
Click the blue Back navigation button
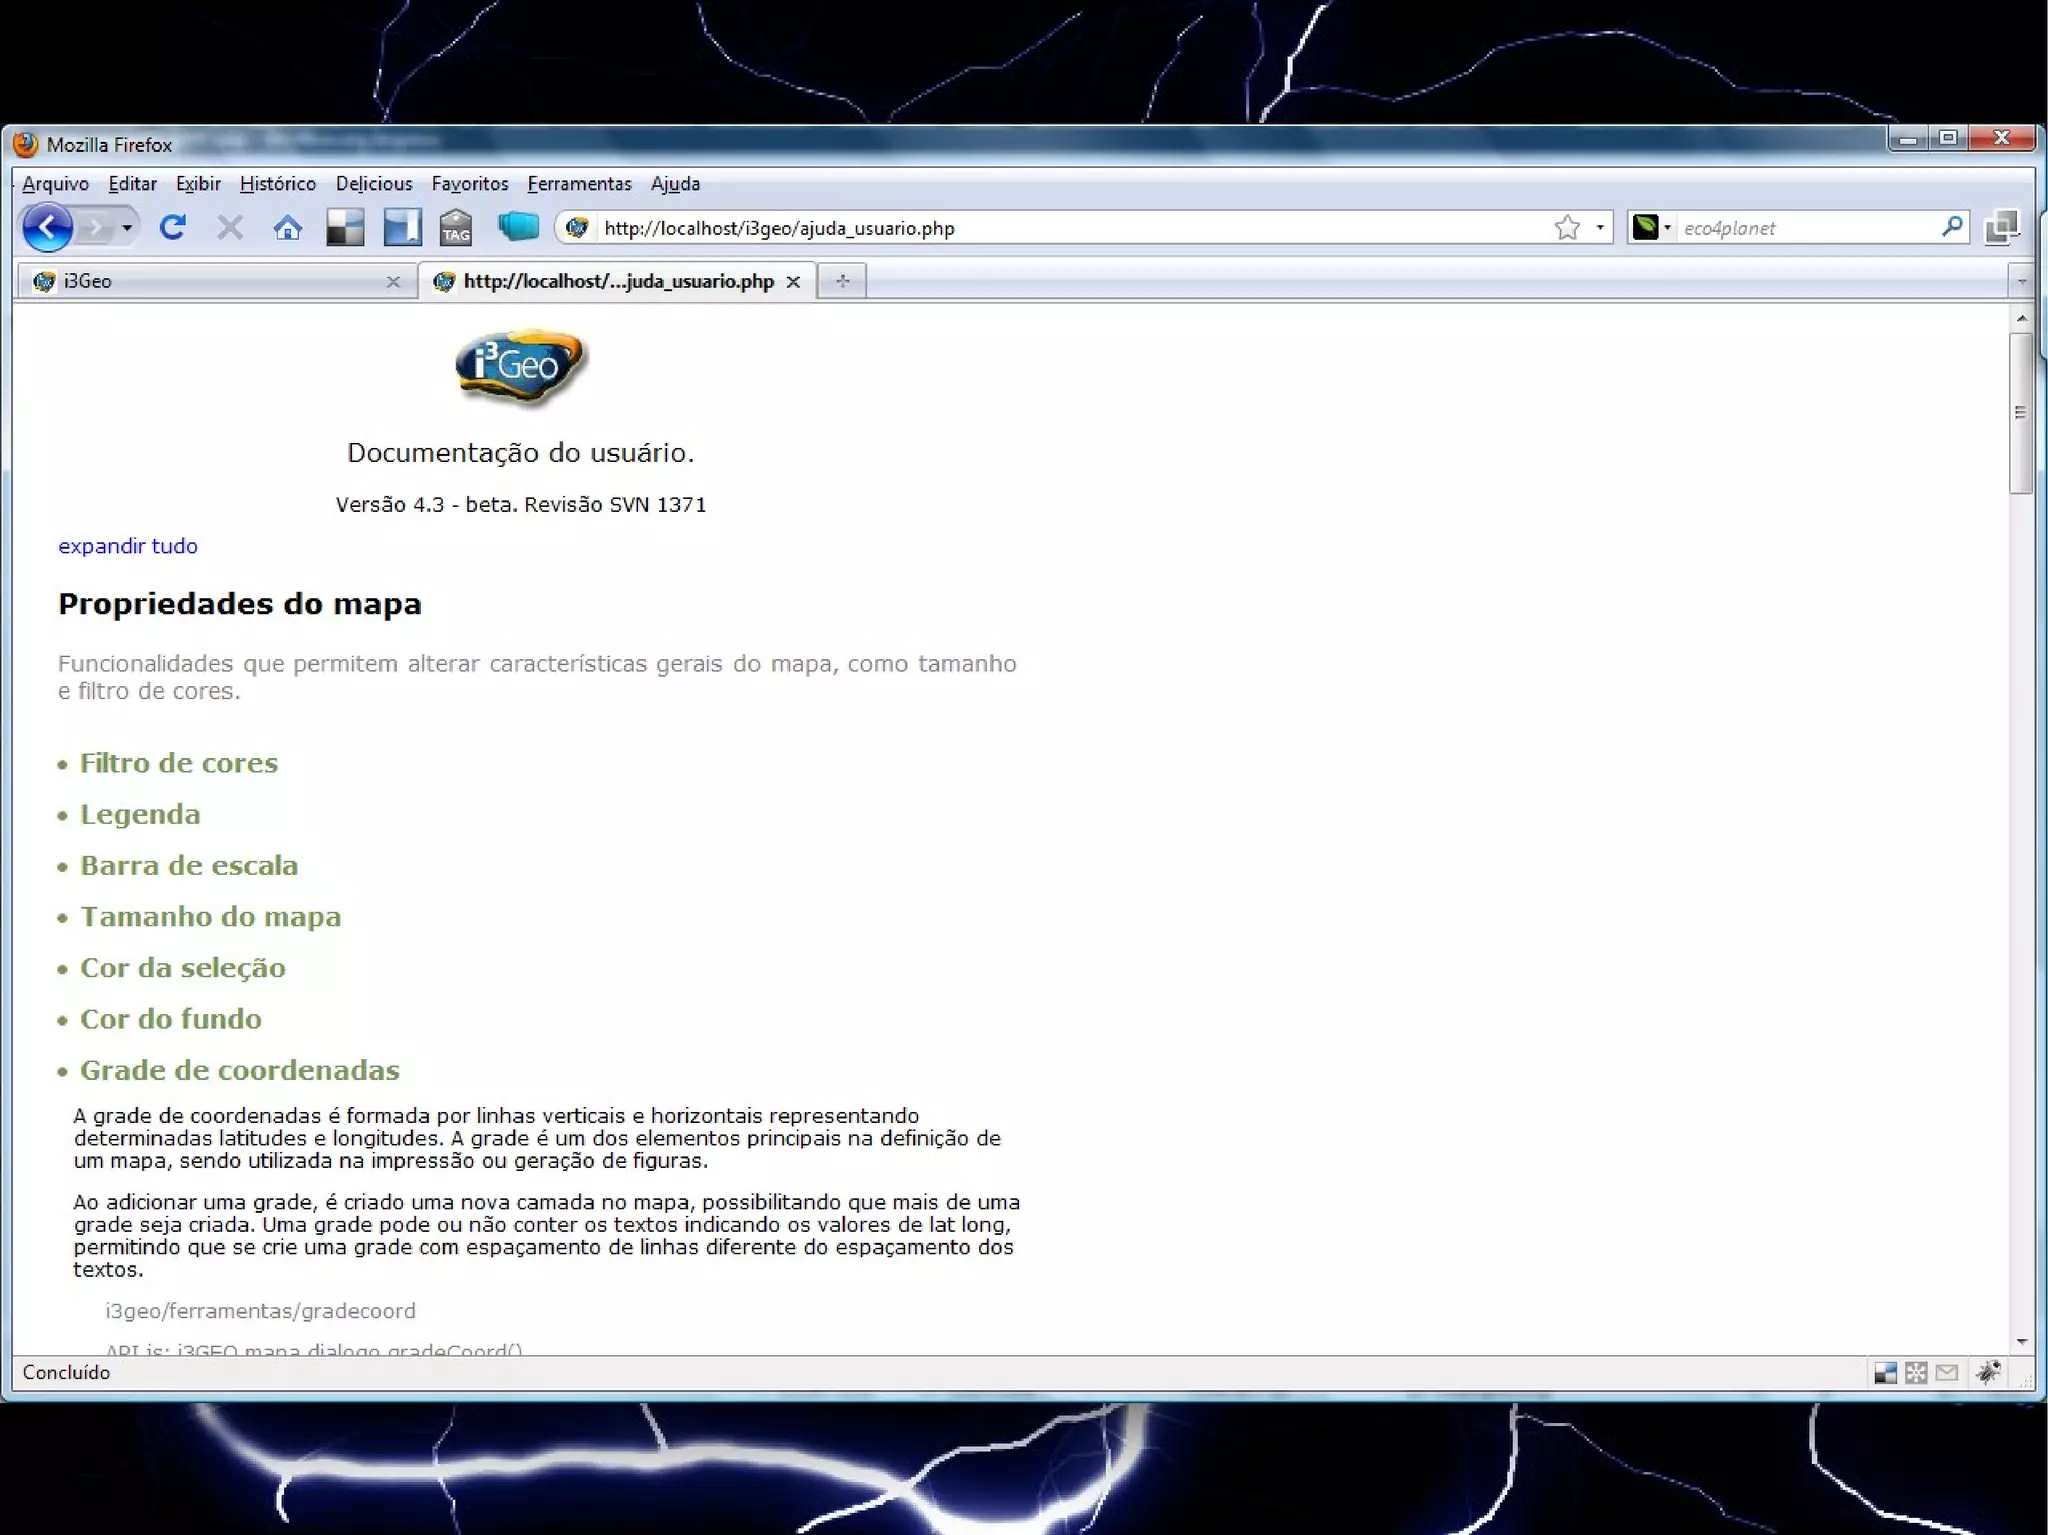pyautogui.click(x=47, y=228)
